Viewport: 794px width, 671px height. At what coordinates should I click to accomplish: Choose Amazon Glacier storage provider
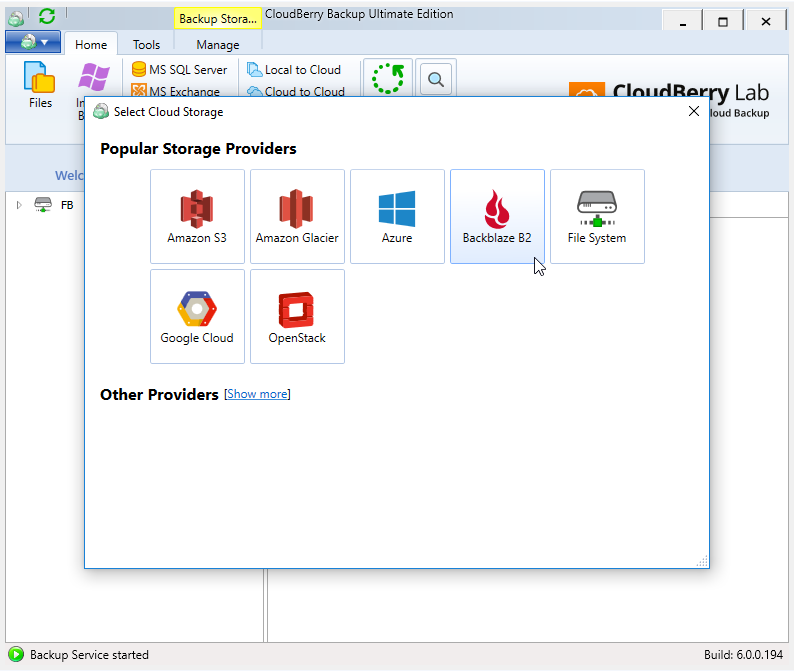tap(297, 216)
